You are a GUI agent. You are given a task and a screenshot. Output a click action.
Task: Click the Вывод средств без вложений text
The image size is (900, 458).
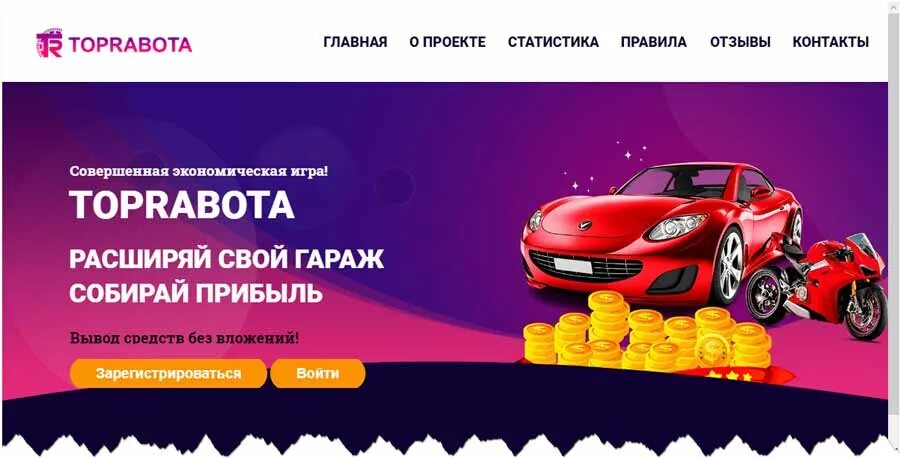click(x=184, y=337)
